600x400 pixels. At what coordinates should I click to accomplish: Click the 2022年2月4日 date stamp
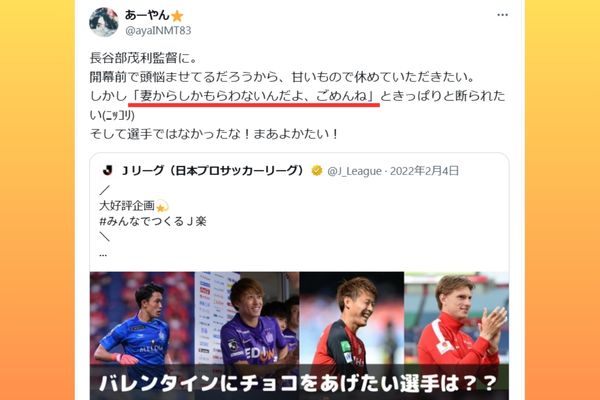(424, 171)
